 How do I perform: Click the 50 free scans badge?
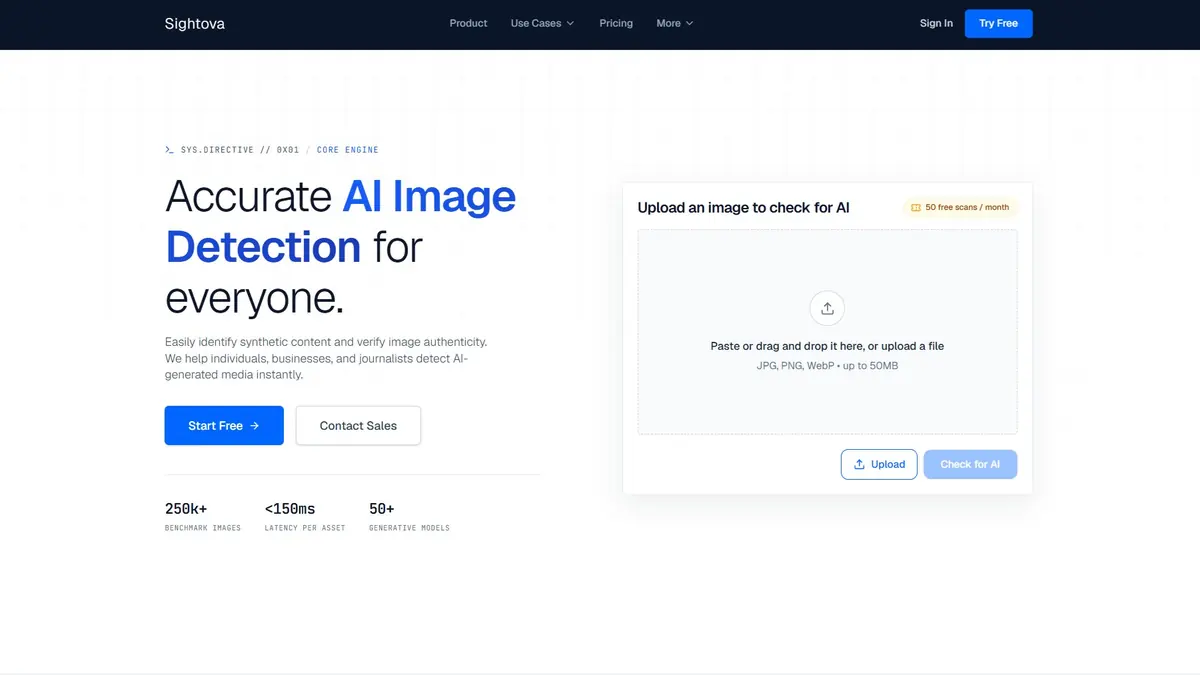pos(959,208)
